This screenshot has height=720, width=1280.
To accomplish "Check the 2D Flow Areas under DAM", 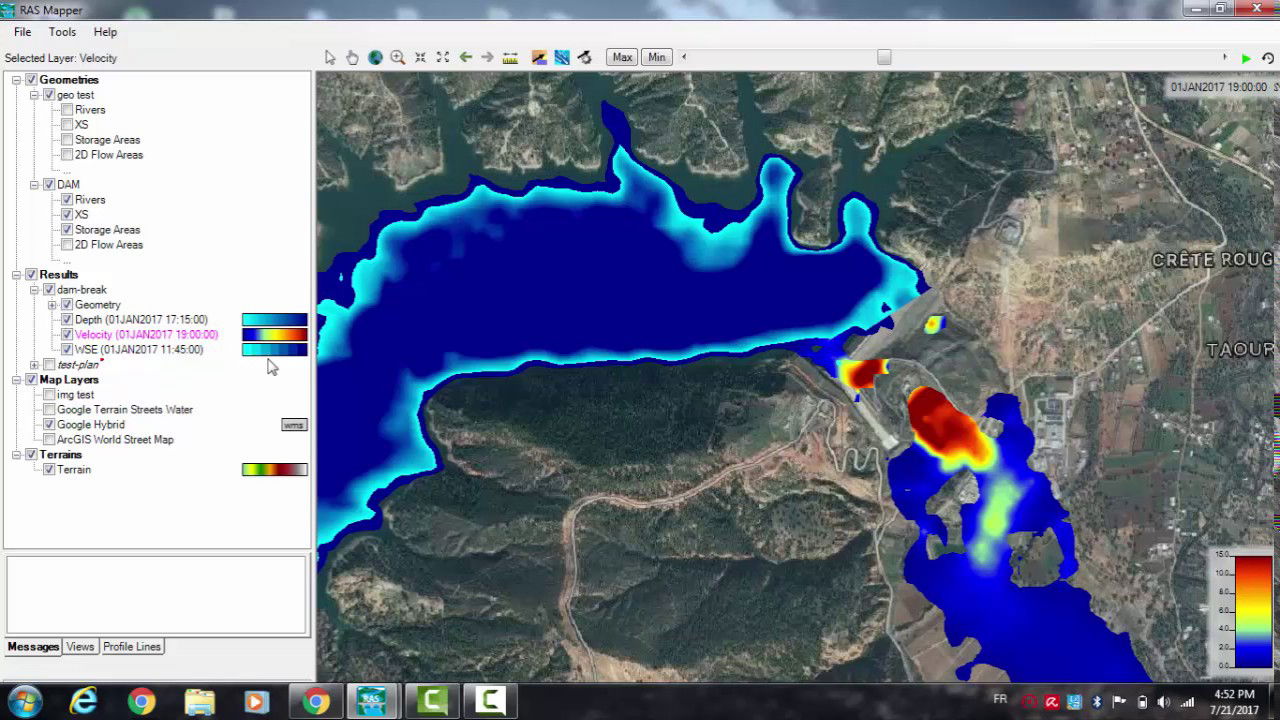I will pos(67,245).
